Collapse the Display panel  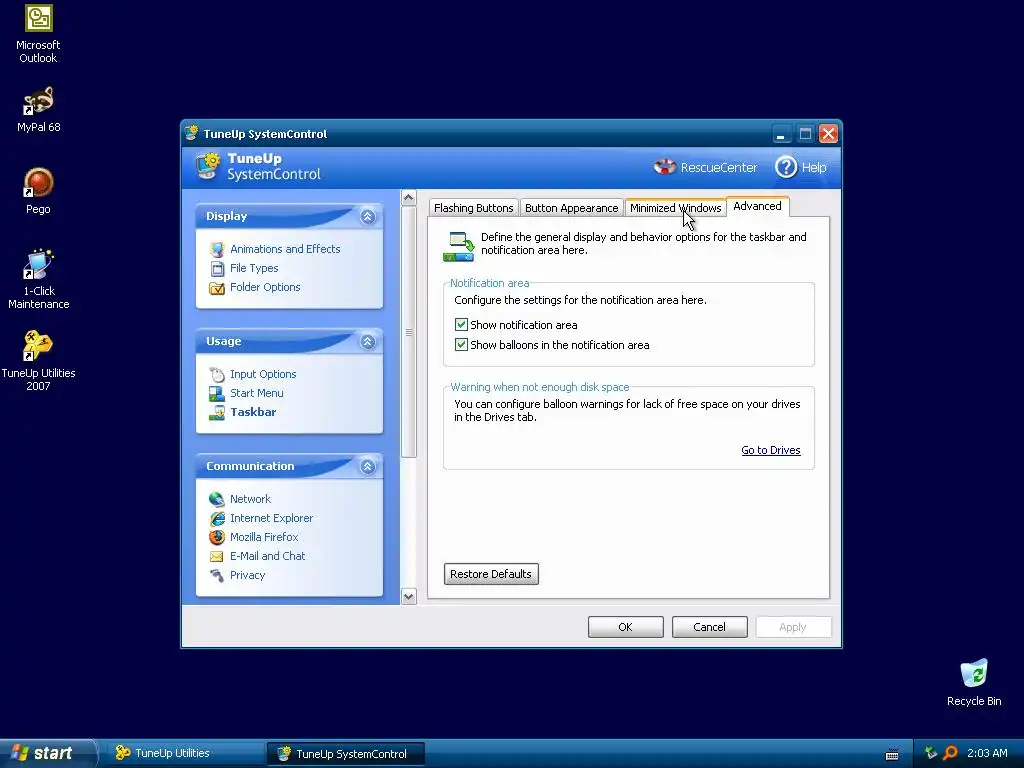368,217
